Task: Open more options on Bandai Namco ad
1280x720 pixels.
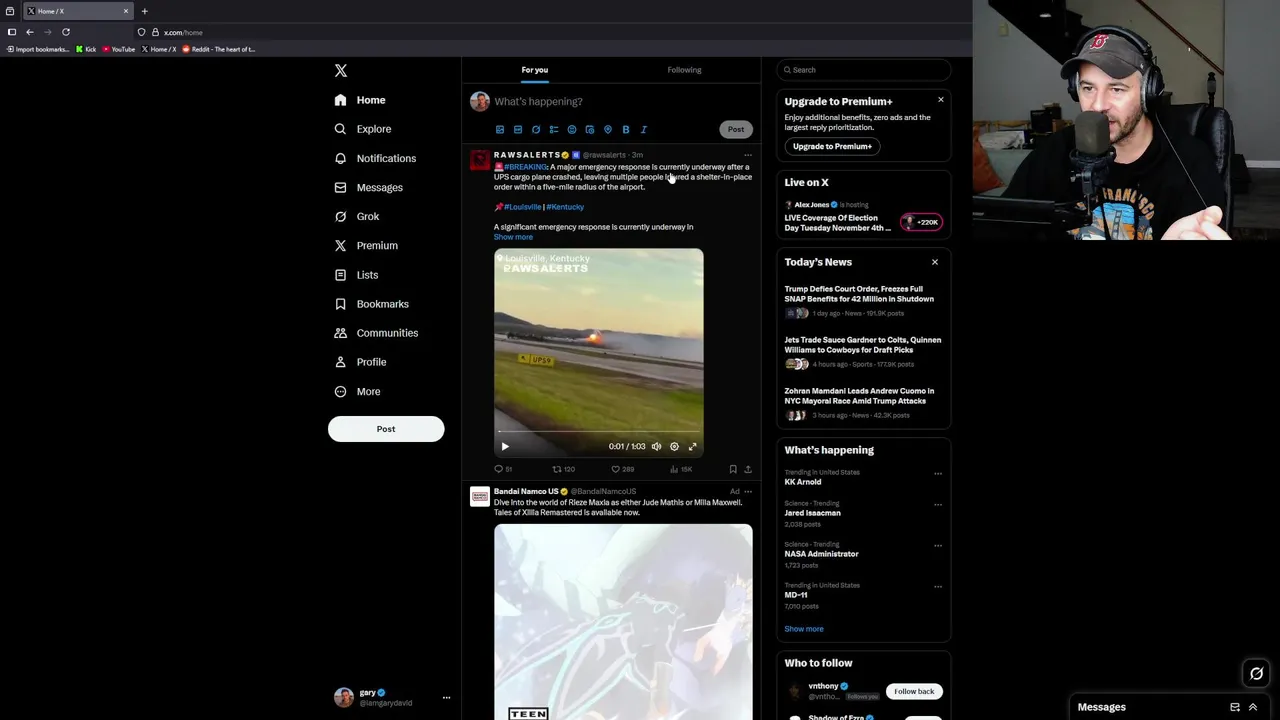Action: click(748, 491)
